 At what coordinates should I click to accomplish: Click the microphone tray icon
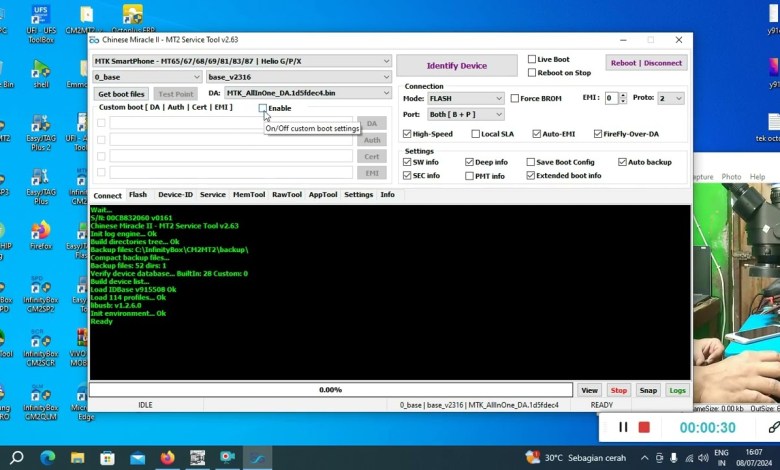(674, 458)
